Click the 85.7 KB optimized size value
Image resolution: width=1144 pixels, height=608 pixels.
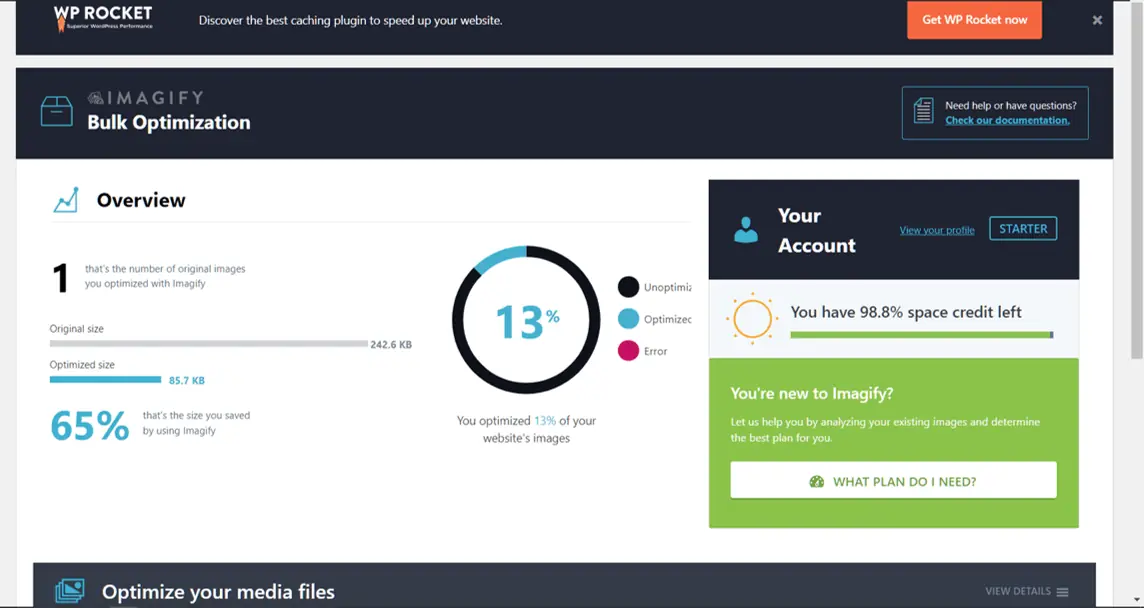click(187, 380)
